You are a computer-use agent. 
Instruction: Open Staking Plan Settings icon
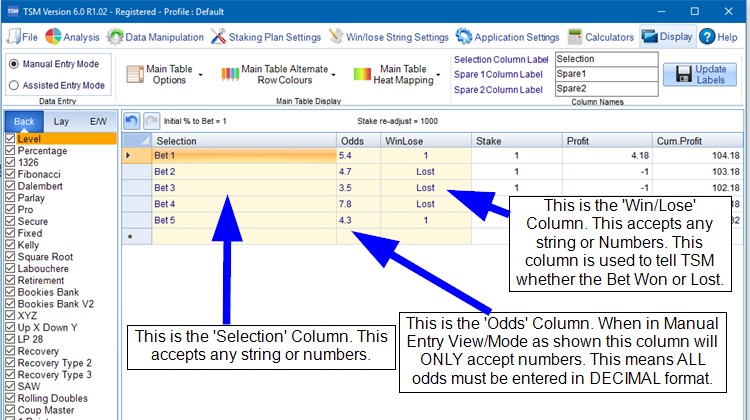pos(219,36)
